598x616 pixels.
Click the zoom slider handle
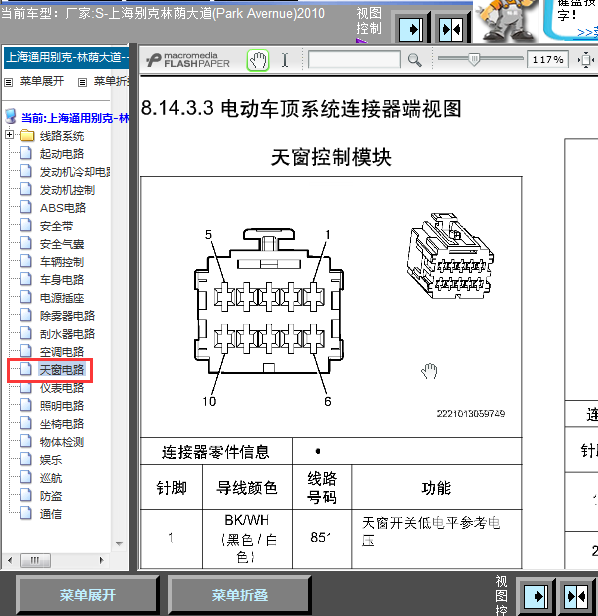(x=474, y=59)
